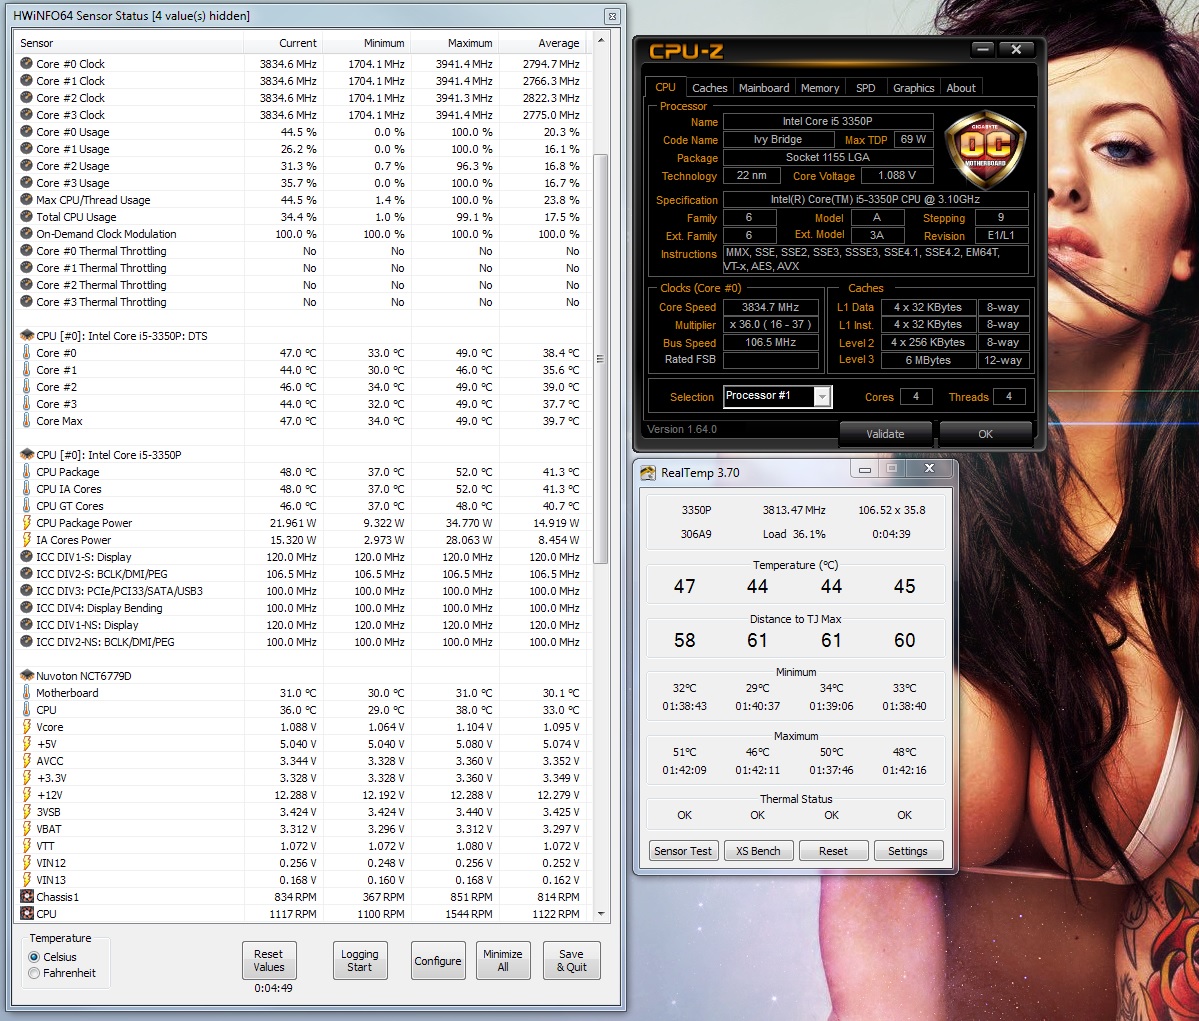The image size is (1199, 1021).
Task: Click the lightning icon for CPU Package Power
Action: pos(27,522)
